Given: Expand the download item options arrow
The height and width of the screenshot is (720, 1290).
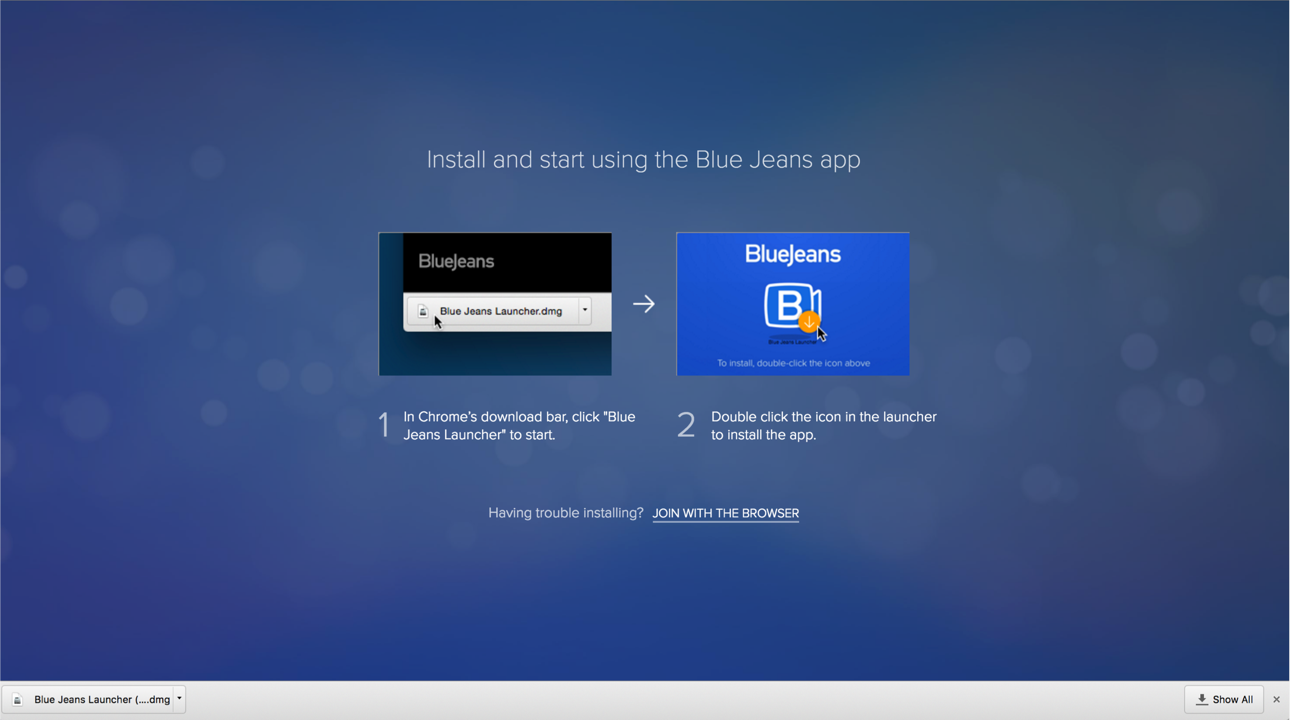Looking at the screenshot, I should pyautogui.click(x=180, y=699).
